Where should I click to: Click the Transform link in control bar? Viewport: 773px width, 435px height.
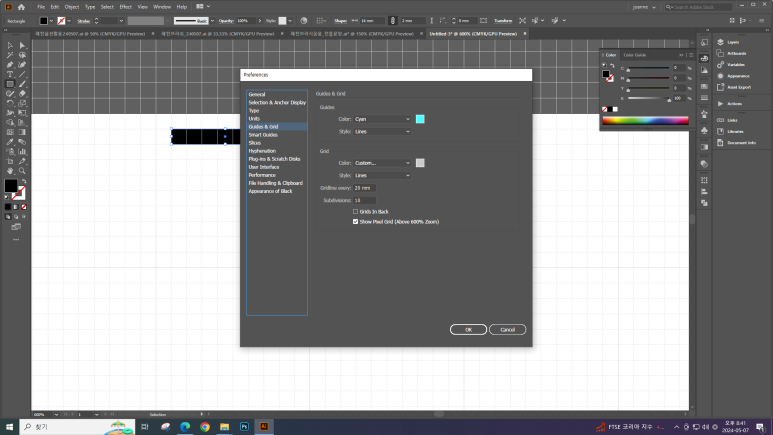pos(503,21)
